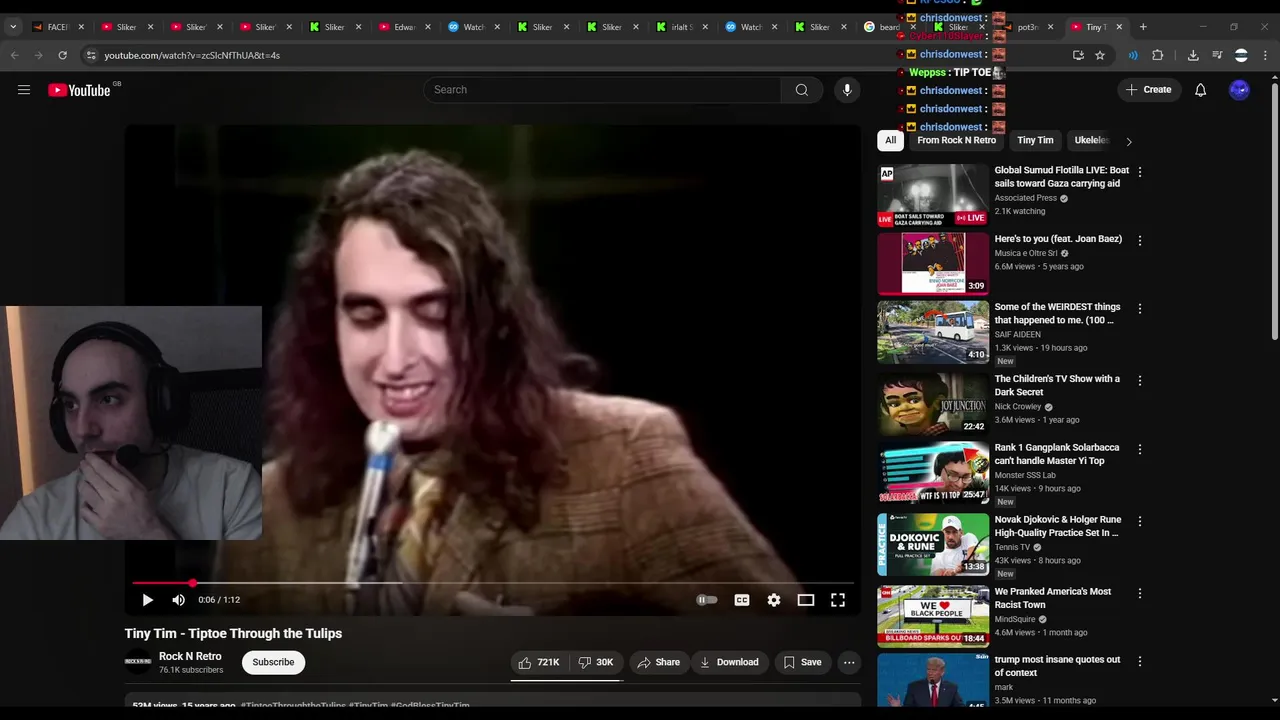Viewport: 1280px width, 720px height.
Task: Open The Children's TV Show thumbnail
Action: [x=933, y=404]
